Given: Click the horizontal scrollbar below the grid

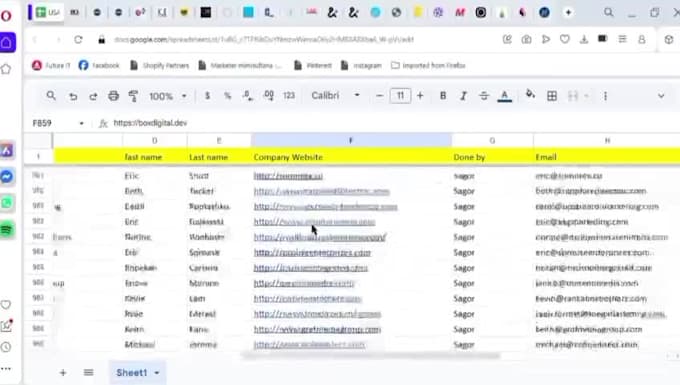Looking at the screenshot, I should pos(370,356).
